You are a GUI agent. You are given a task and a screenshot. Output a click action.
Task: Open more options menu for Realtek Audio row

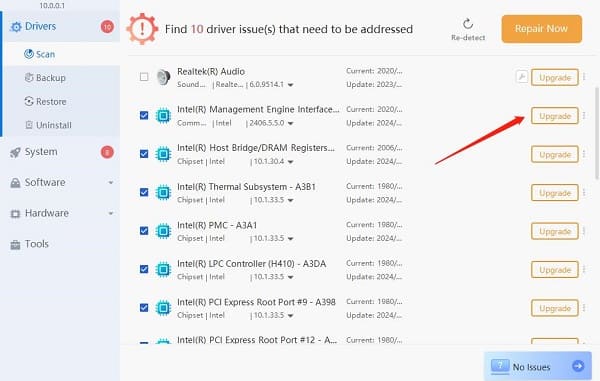click(584, 77)
